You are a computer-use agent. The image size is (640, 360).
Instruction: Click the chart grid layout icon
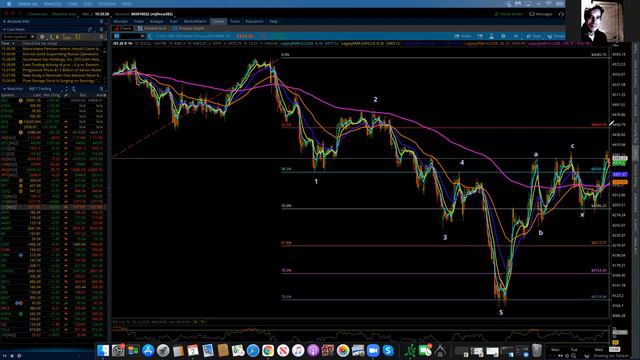(x=480, y=36)
